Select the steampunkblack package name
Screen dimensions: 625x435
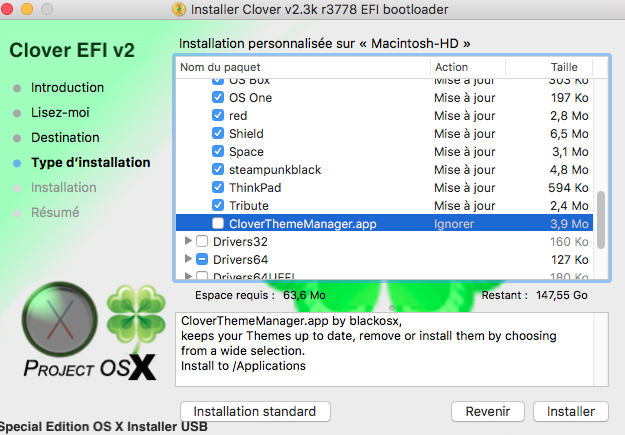(x=275, y=170)
